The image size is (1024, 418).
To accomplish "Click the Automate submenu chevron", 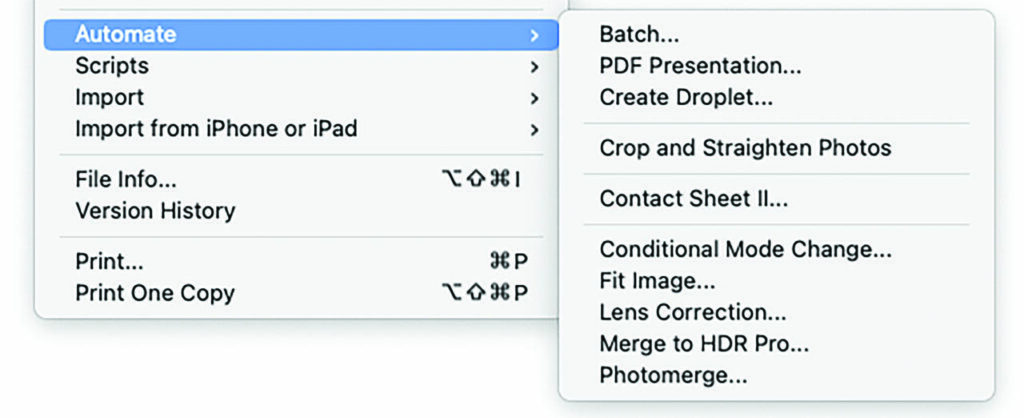I will [535, 35].
